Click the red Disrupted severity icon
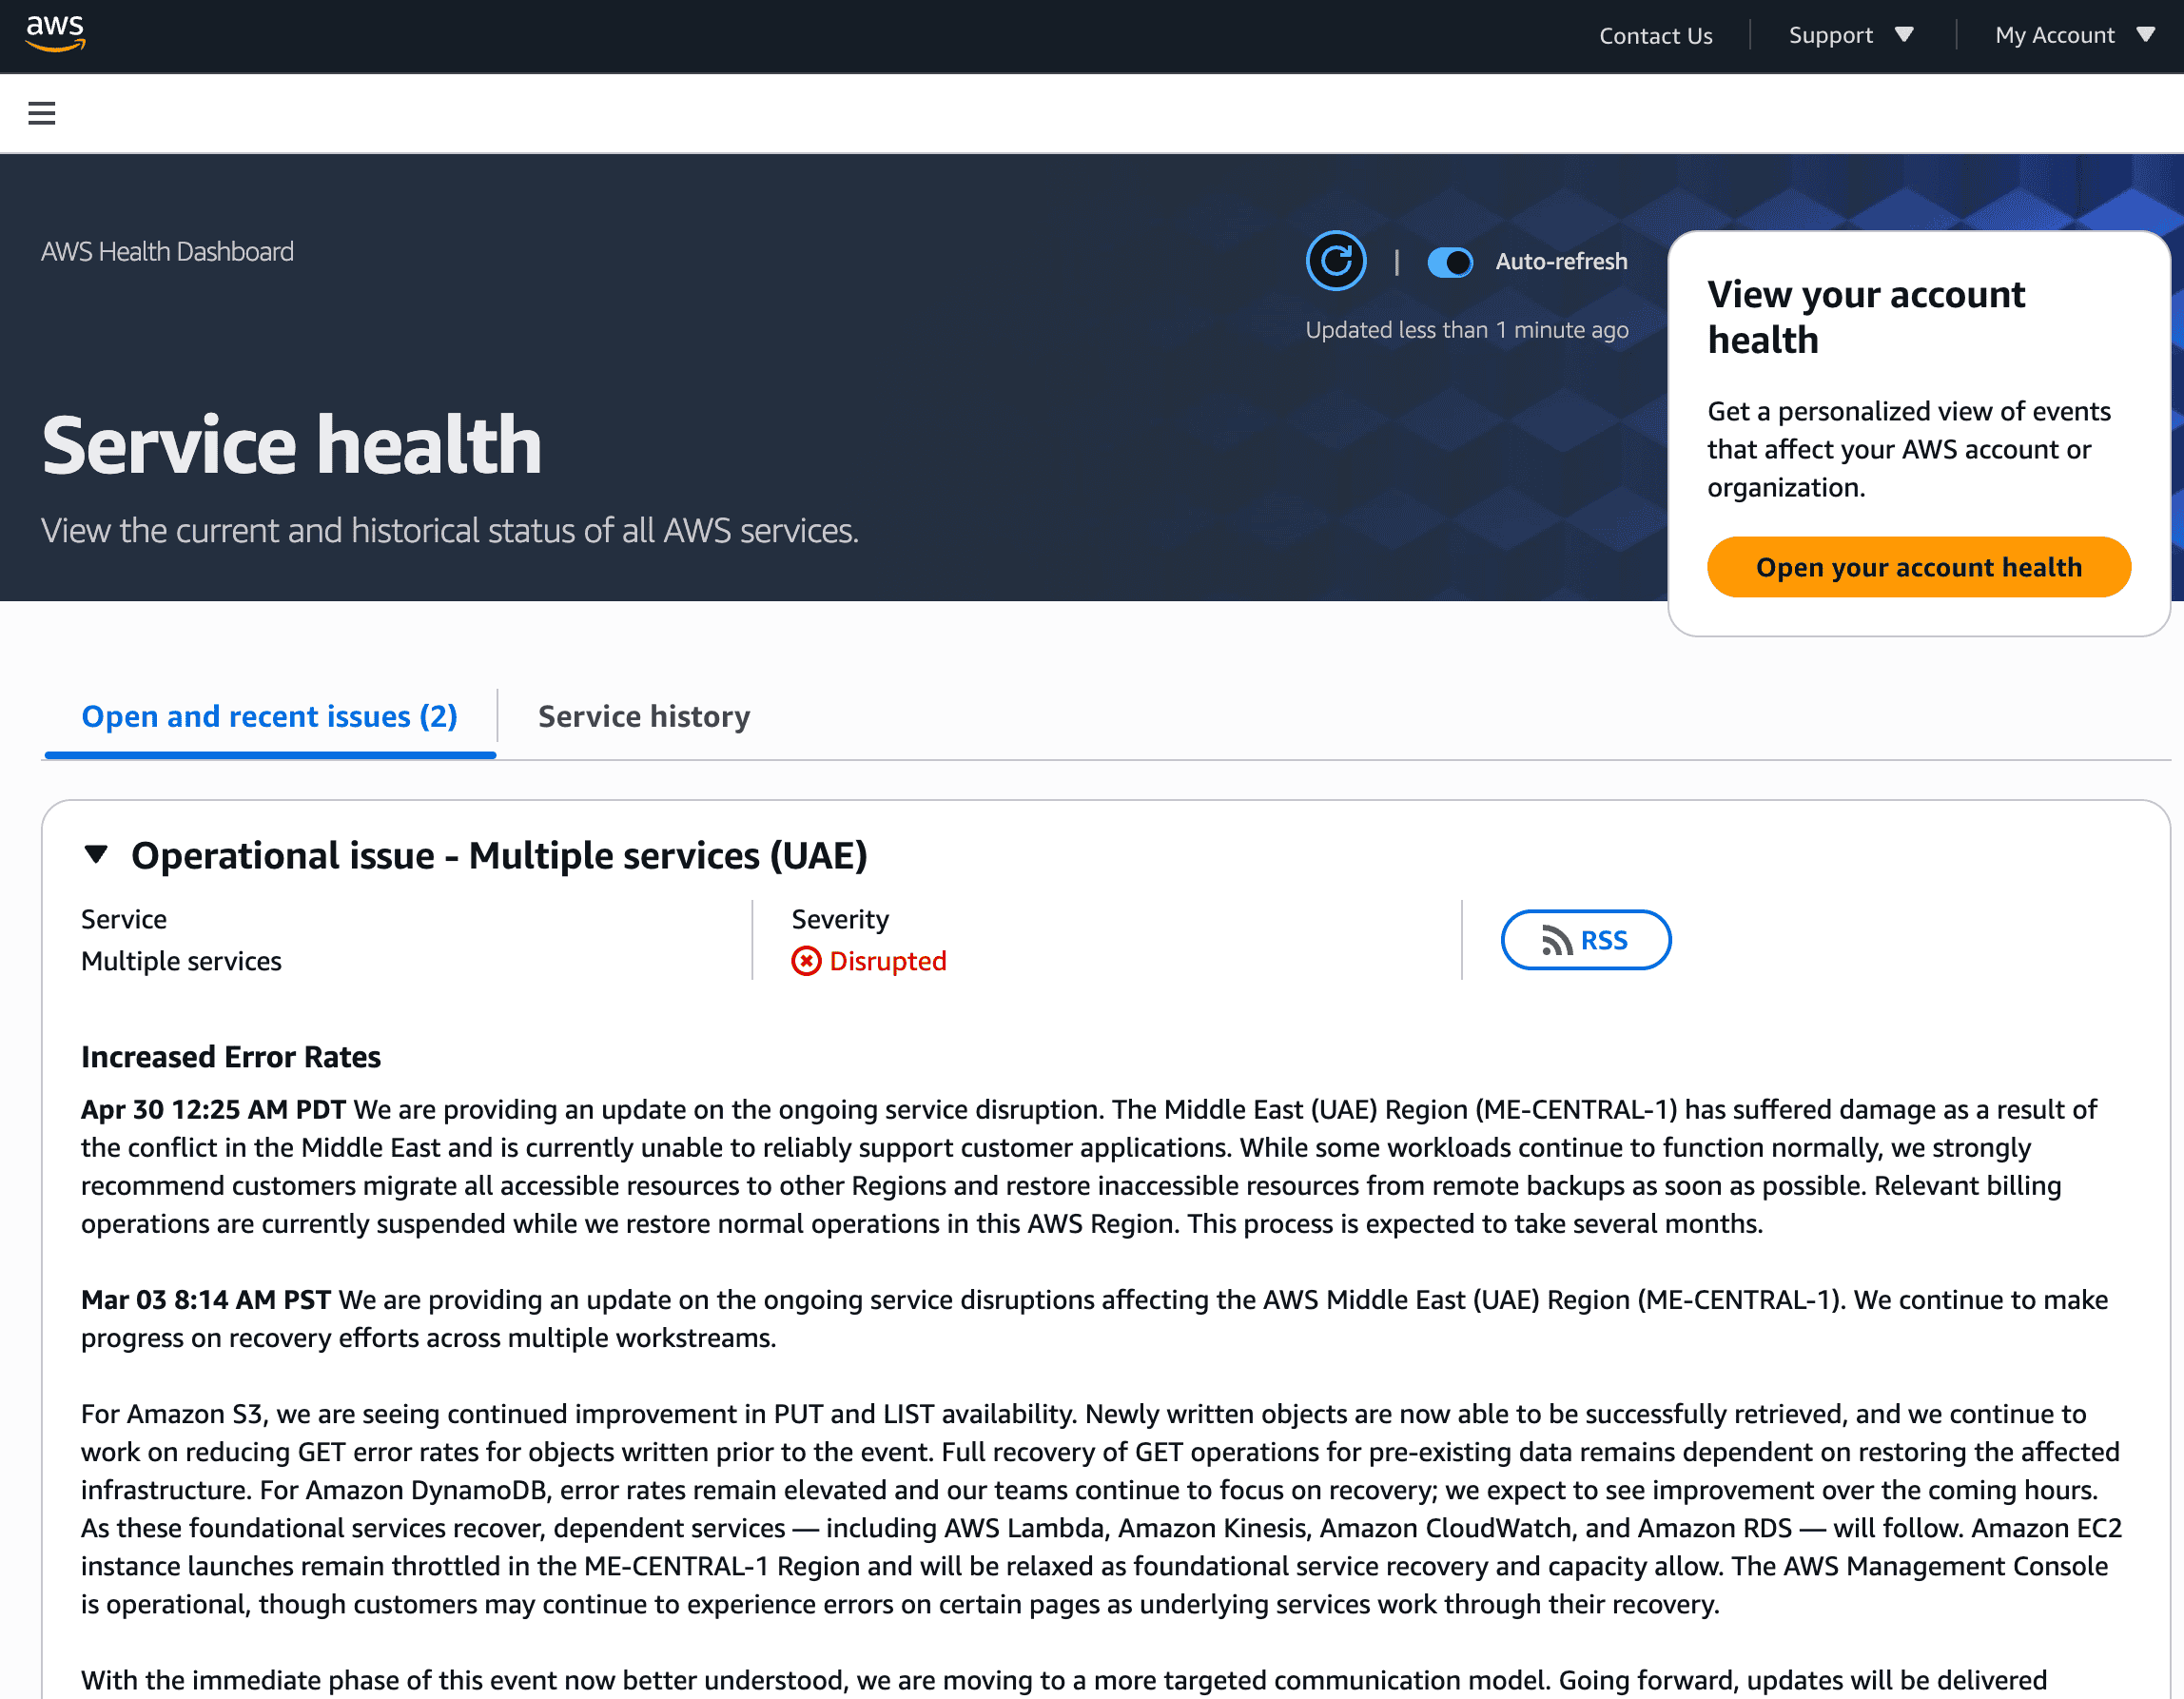This screenshot has height=1699, width=2184. (x=806, y=961)
